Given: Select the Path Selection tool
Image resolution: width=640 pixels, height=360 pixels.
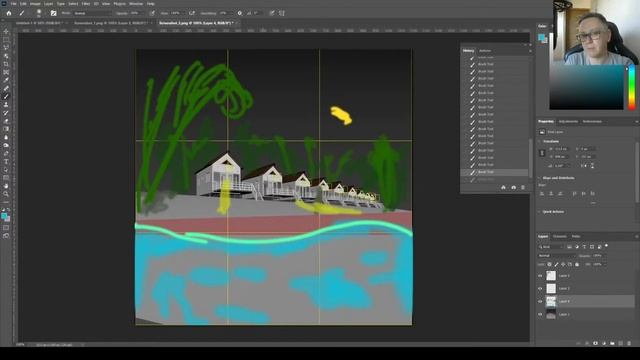Looking at the screenshot, I should coord(6,170).
